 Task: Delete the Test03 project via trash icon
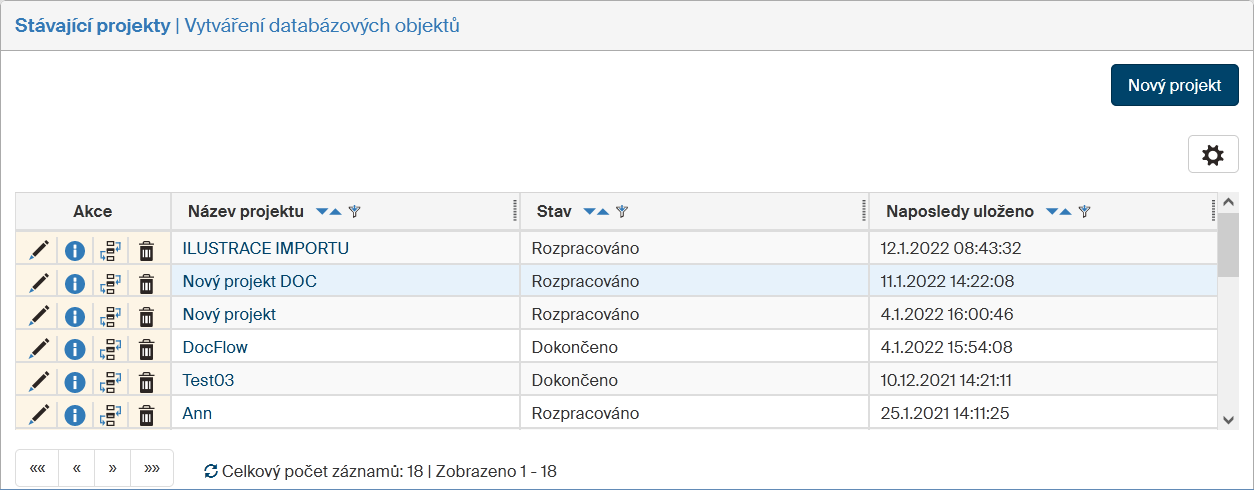point(146,381)
